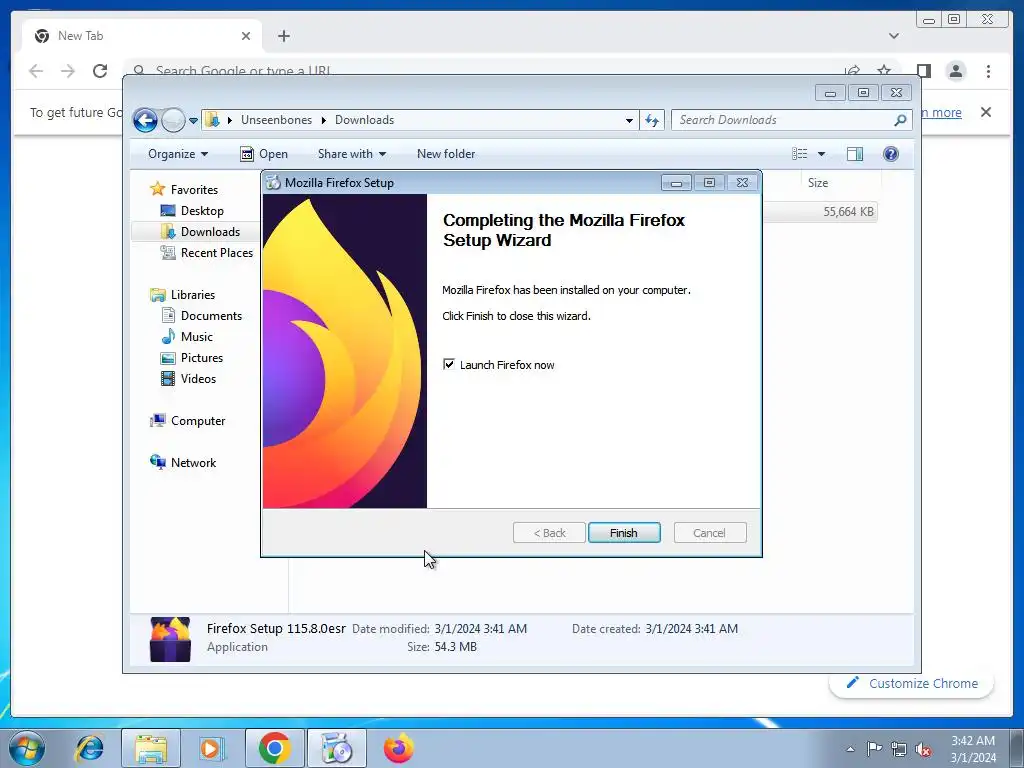Click the Learn more link in Chrome
The width and height of the screenshot is (1024, 768).
941,112
